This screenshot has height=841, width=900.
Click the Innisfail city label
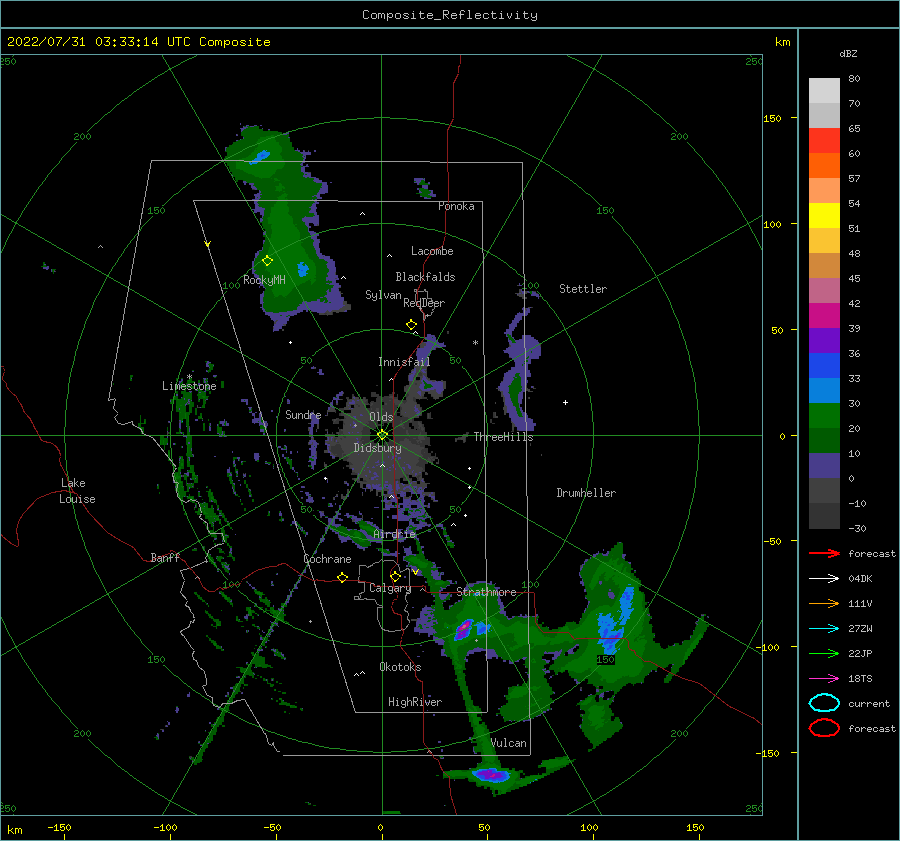tap(404, 362)
